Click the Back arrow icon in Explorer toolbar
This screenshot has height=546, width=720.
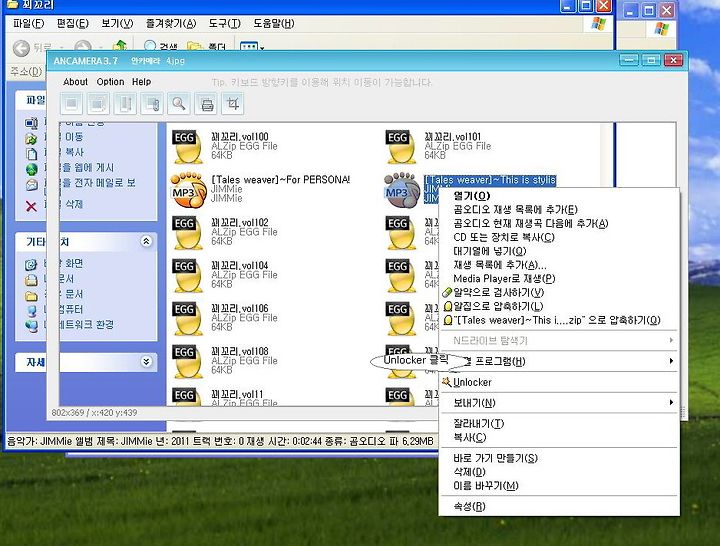(21, 48)
